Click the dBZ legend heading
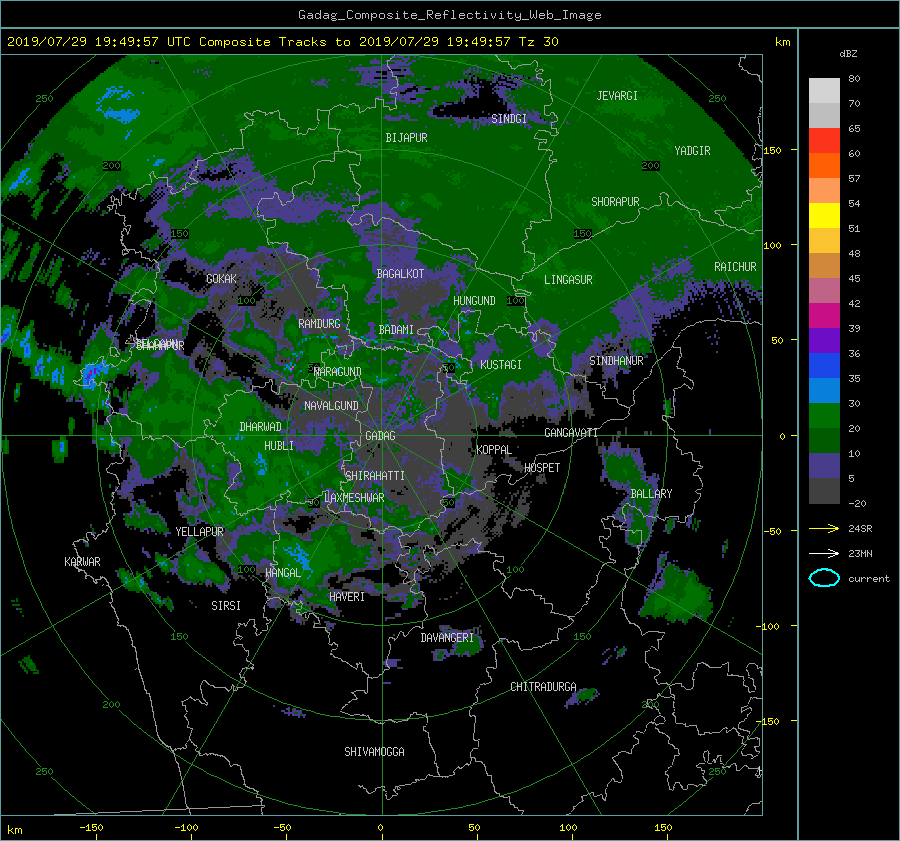 (848, 53)
